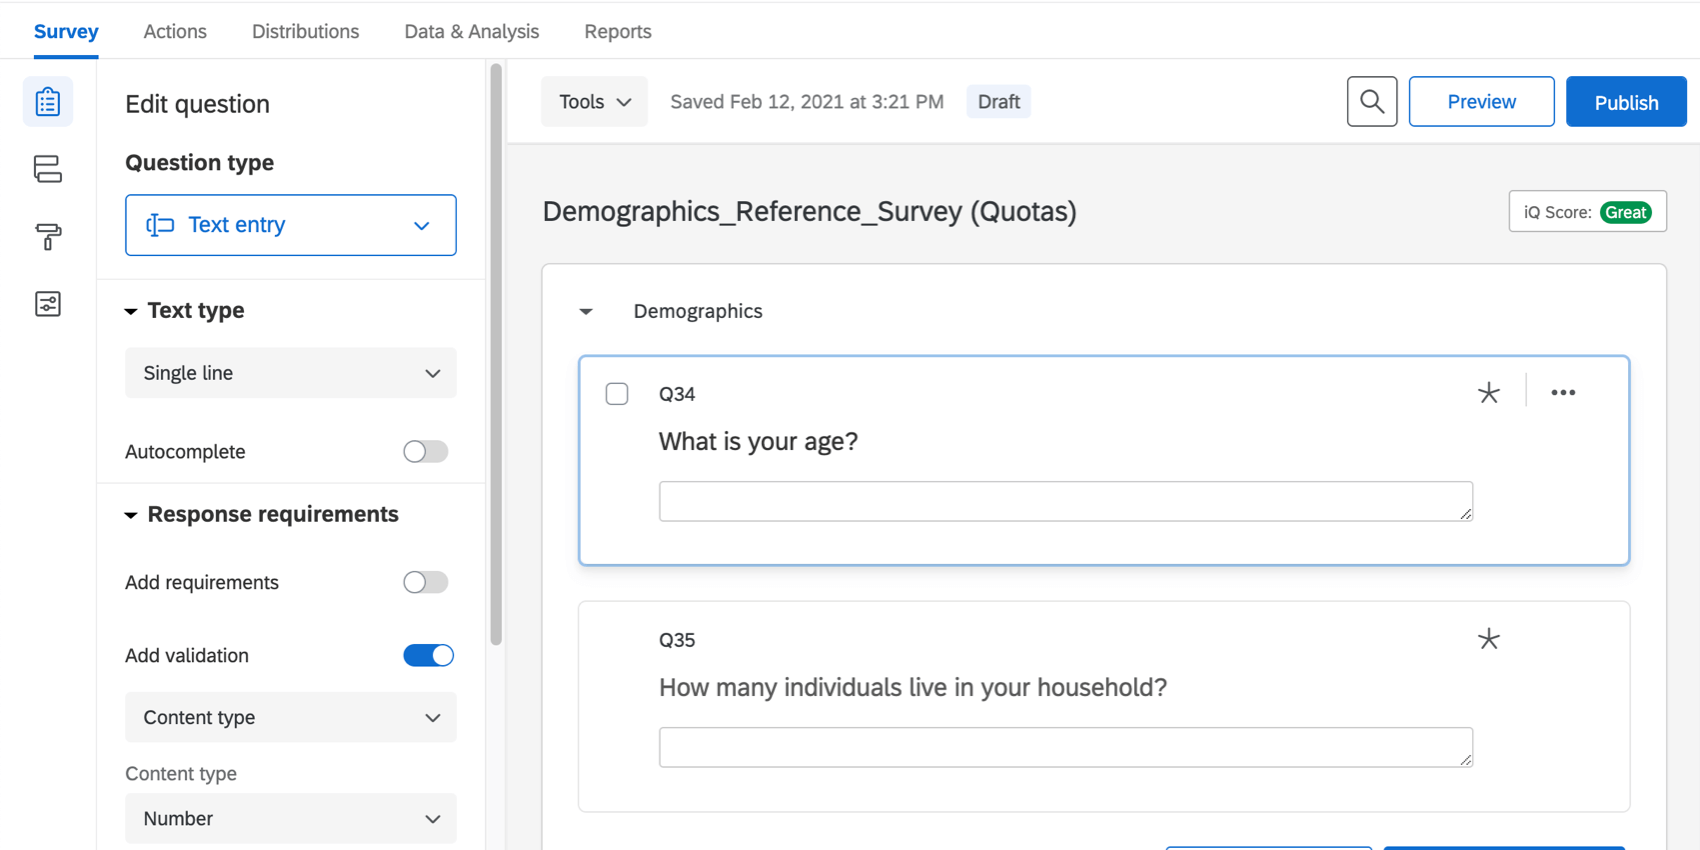Open the Survey flow icon in sidebar
Viewport: 1700px width, 850px height.
[x=48, y=169]
